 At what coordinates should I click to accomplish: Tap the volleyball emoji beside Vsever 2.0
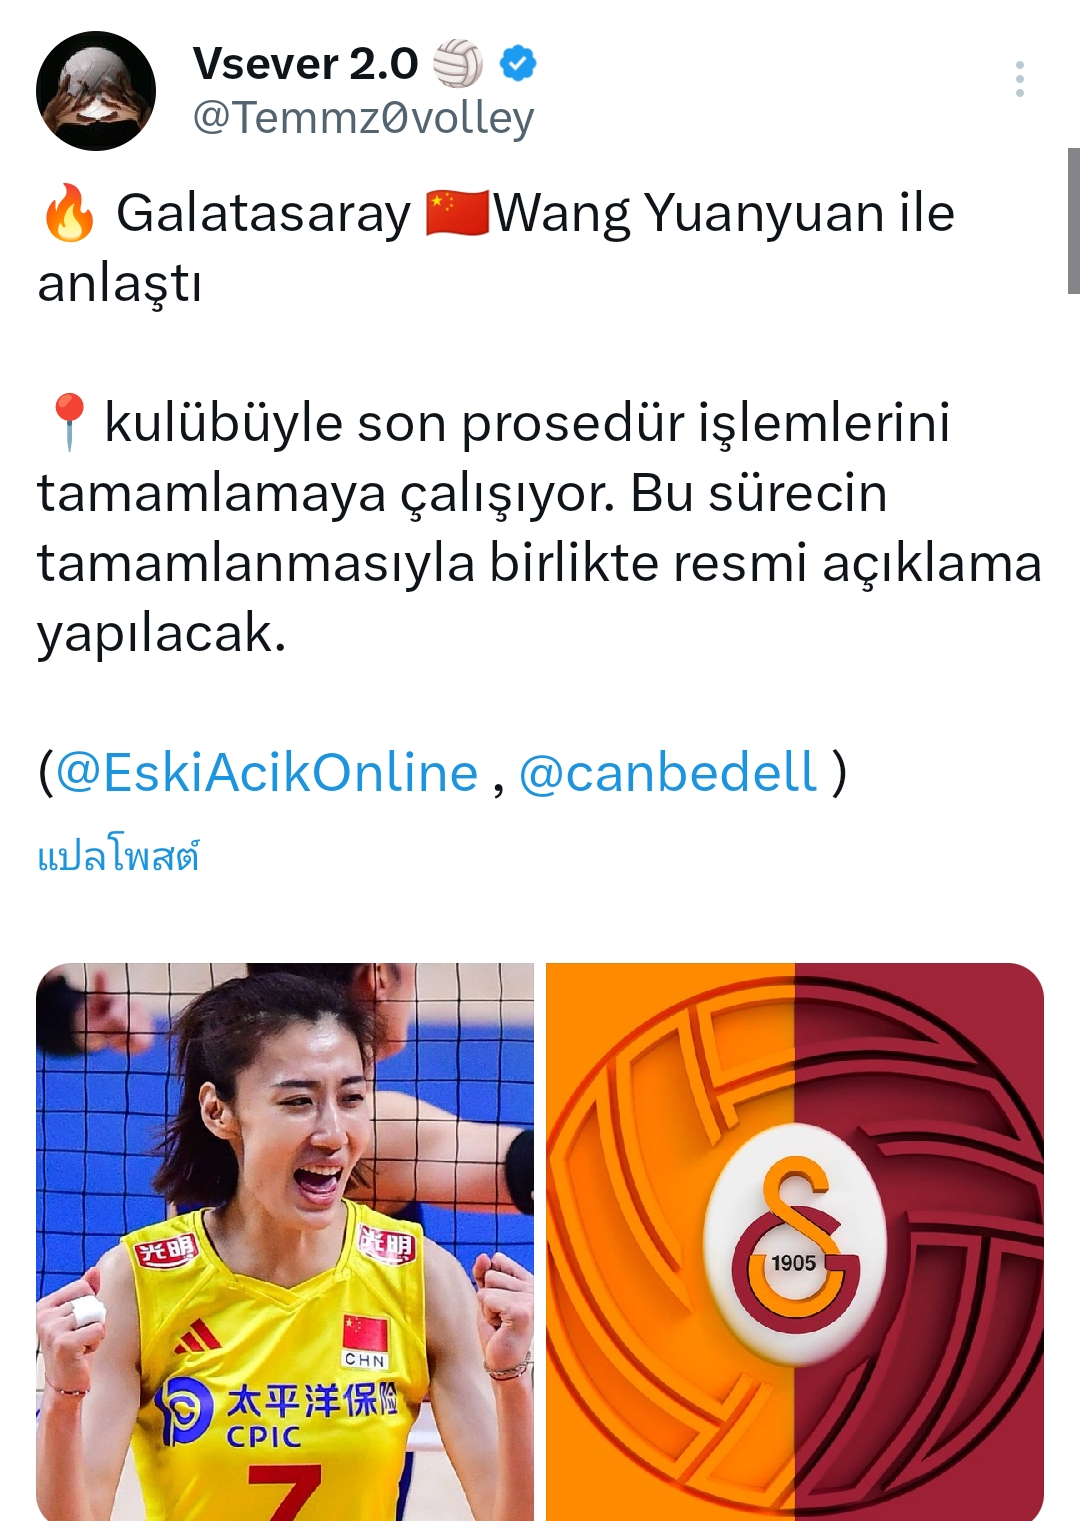[457, 63]
